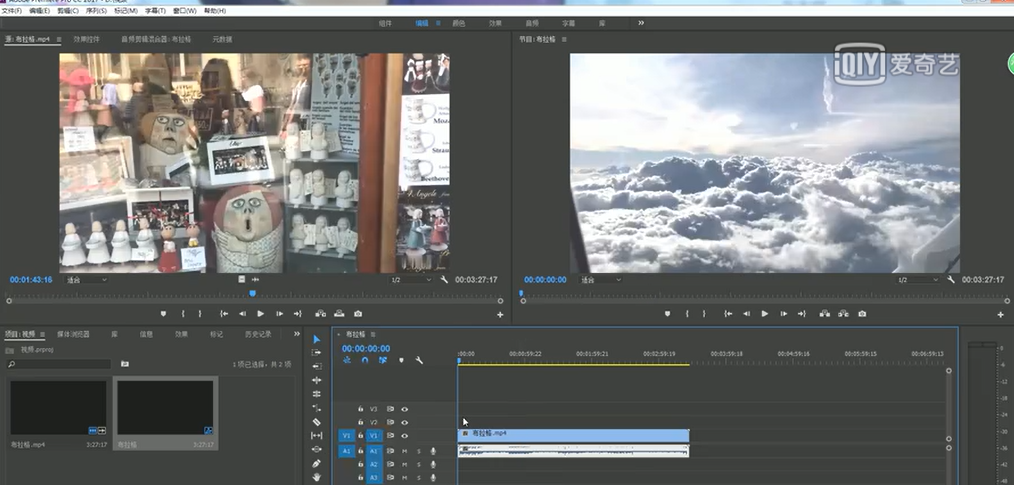Toggle A3 track targeting

tap(374, 477)
